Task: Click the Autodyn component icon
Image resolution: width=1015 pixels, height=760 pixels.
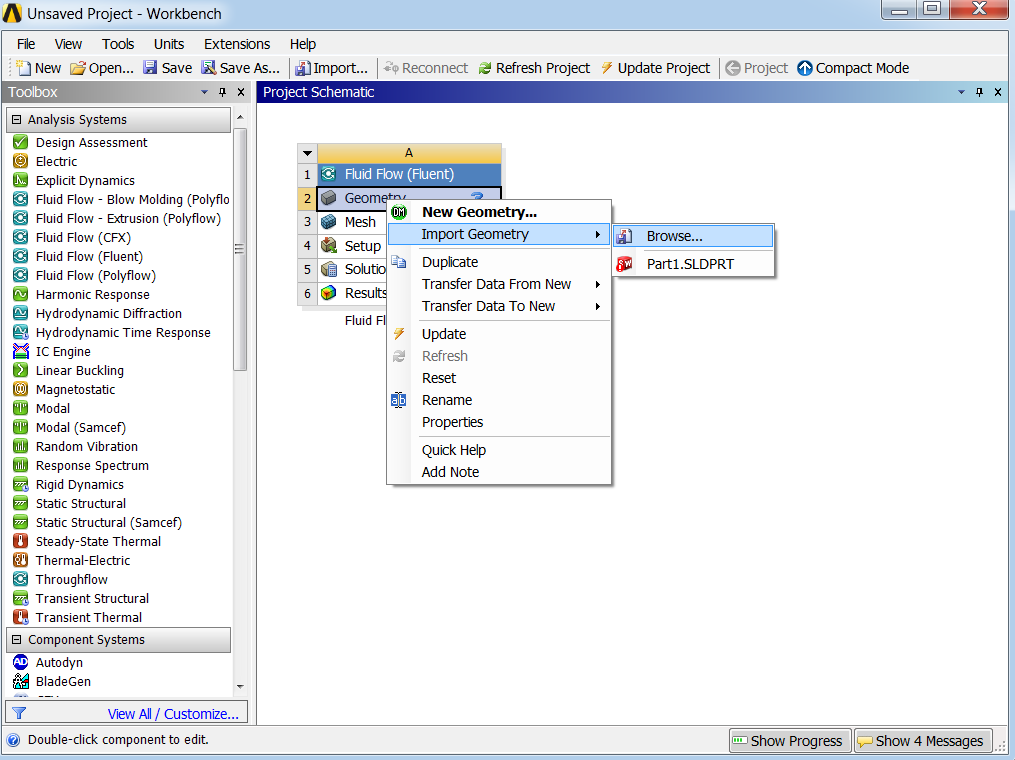Action: coord(21,662)
